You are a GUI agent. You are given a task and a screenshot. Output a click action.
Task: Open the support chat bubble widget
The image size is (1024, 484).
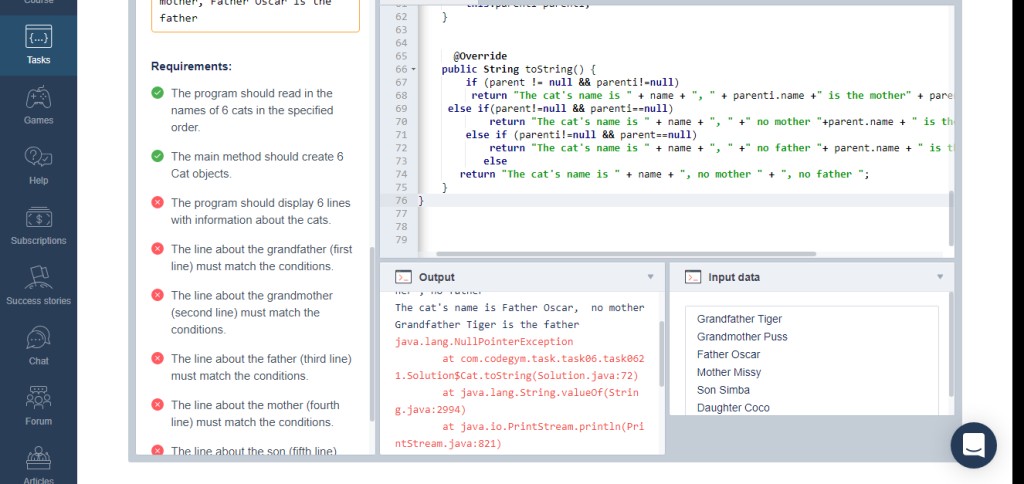973,445
